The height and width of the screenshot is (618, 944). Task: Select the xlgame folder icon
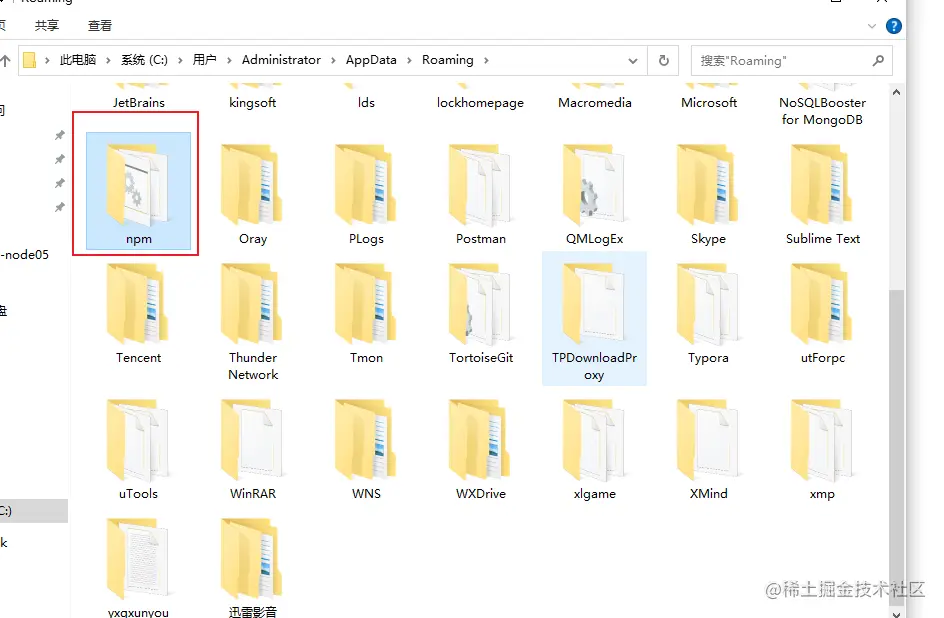pyautogui.click(x=594, y=440)
